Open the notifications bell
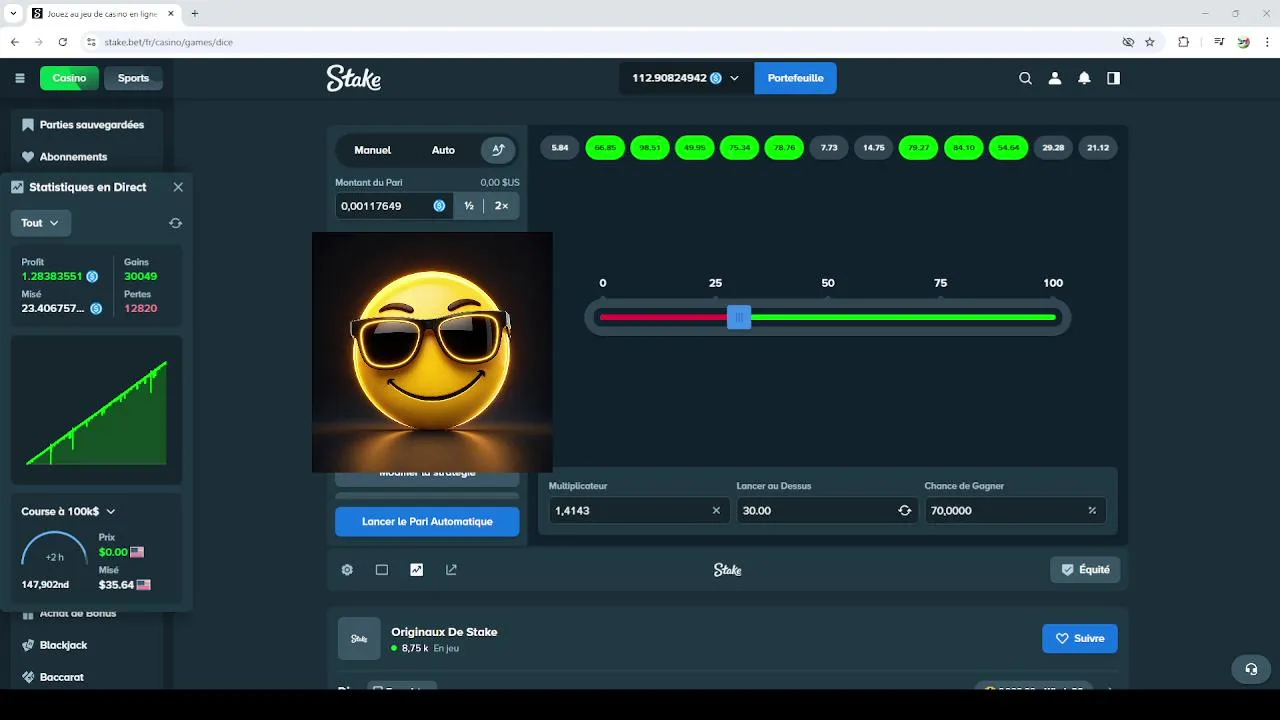The height and width of the screenshot is (720, 1280). (x=1084, y=78)
